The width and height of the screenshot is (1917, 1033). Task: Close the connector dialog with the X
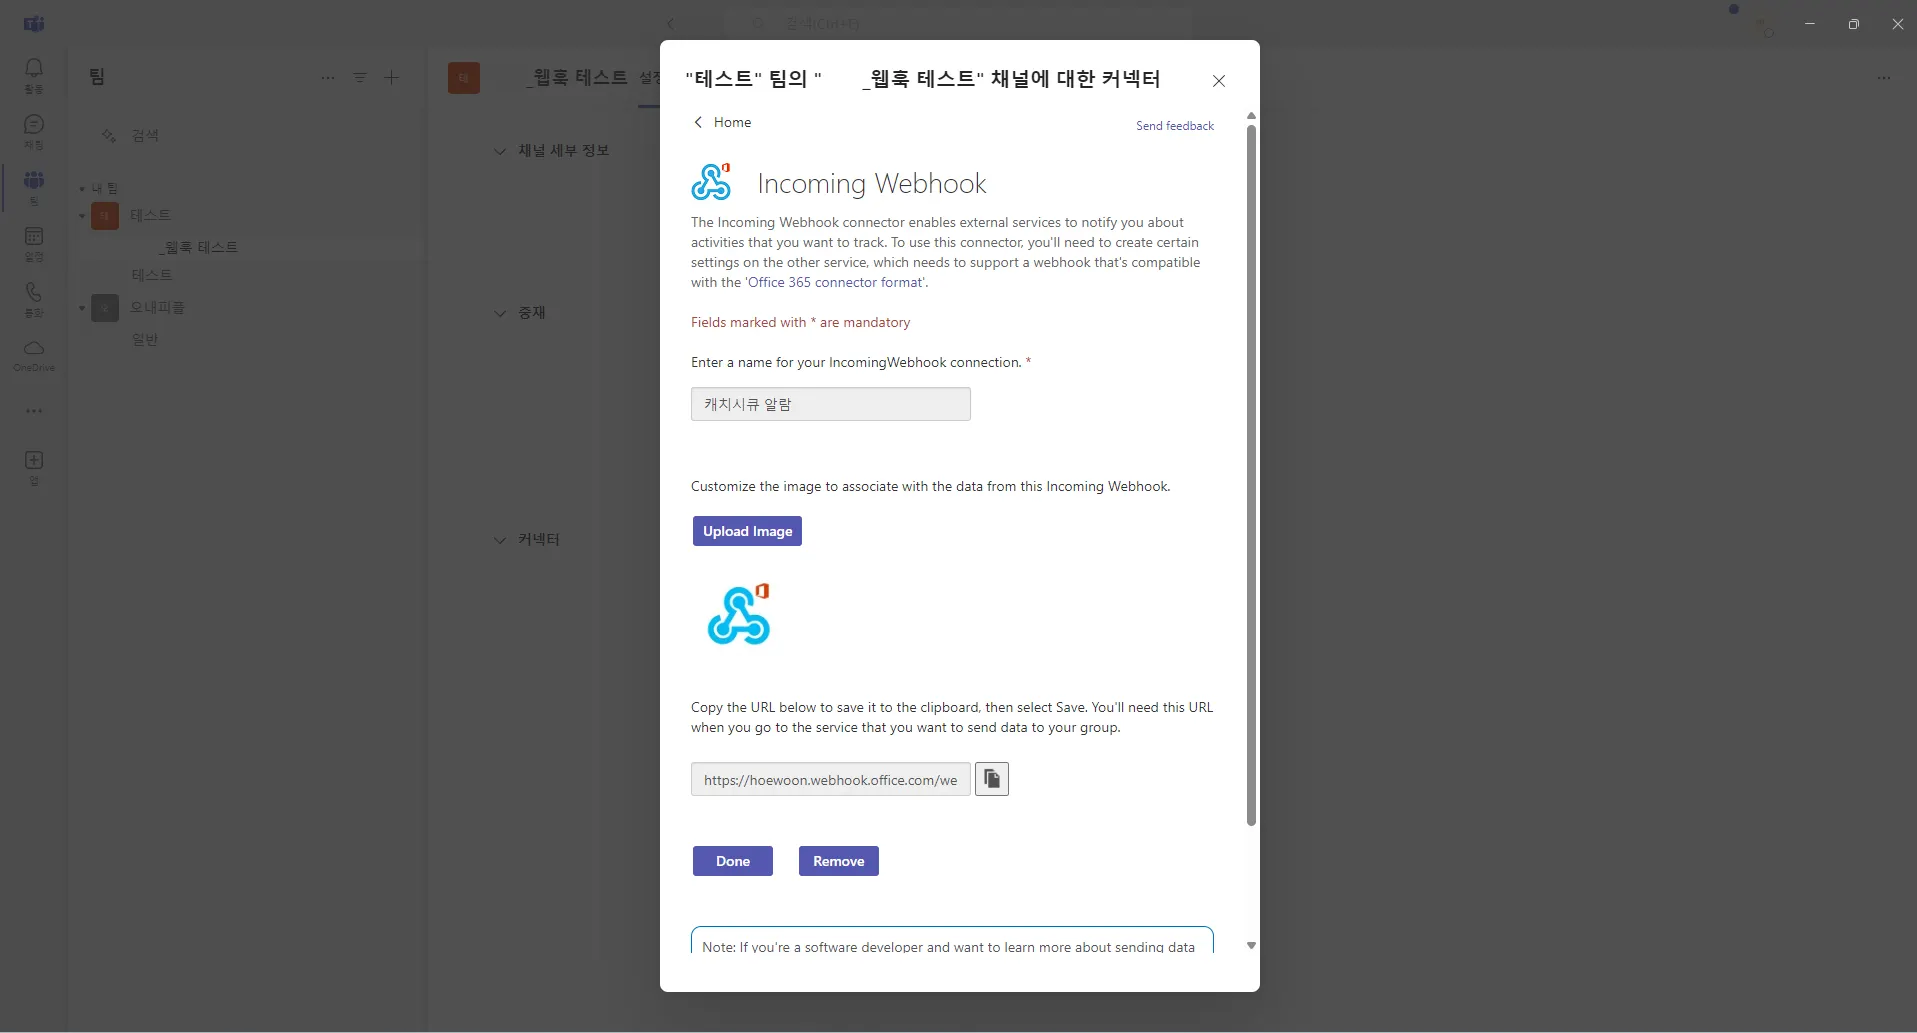[1219, 81]
